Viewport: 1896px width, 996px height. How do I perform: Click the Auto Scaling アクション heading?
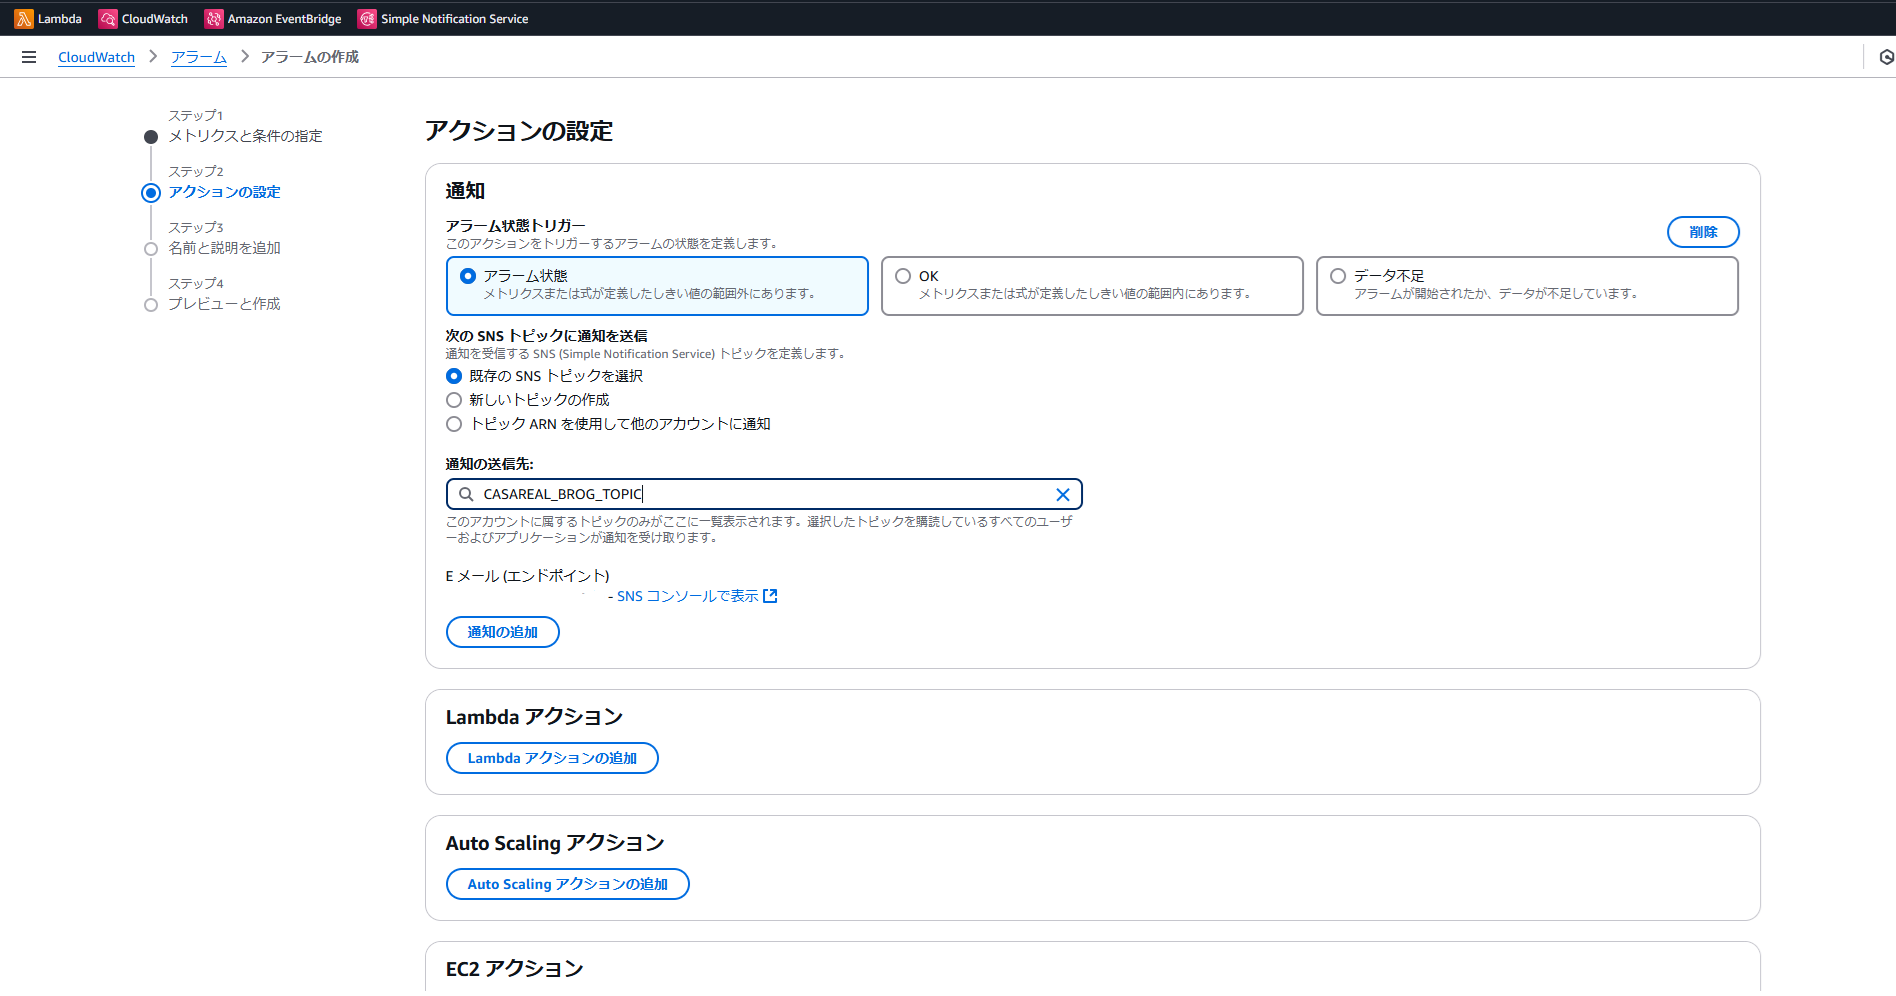pyautogui.click(x=555, y=843)
